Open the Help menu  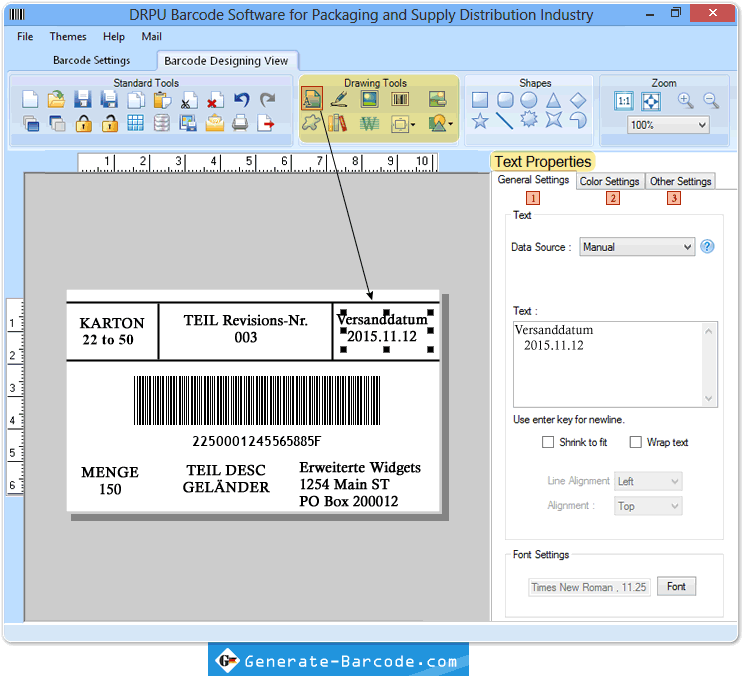click(x=114, y=37)
